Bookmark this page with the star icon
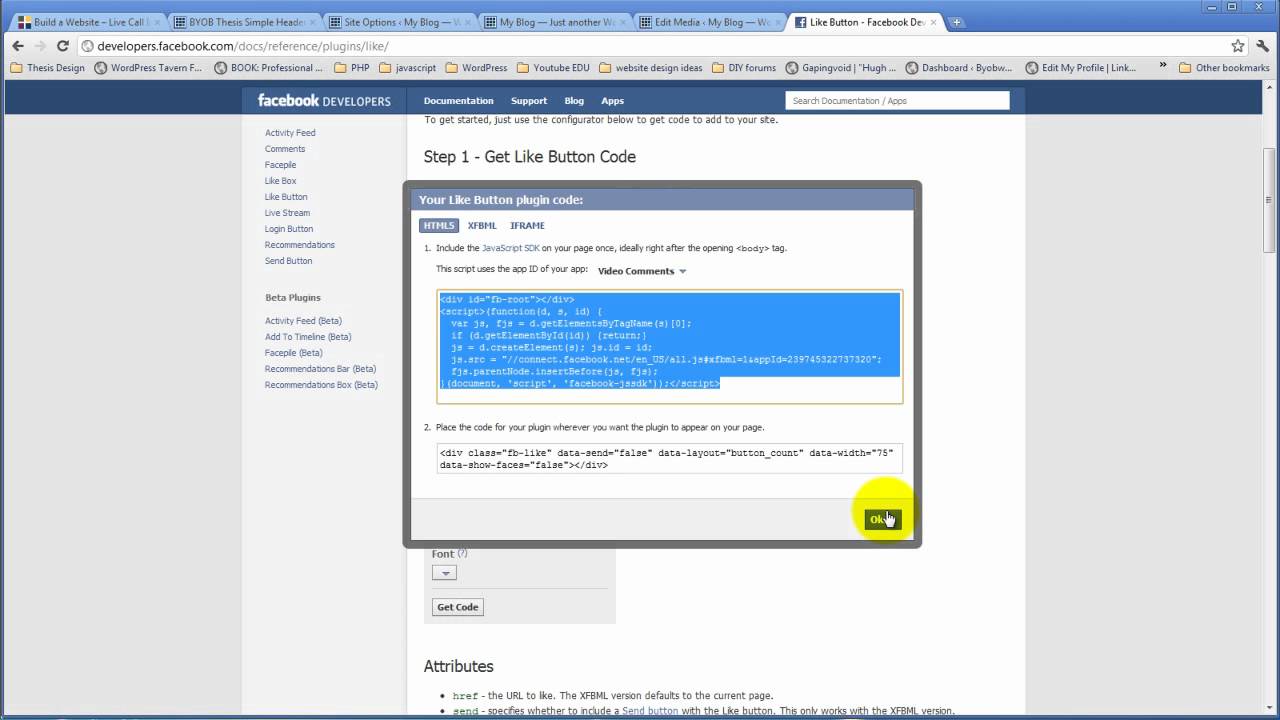1280x720 pixels. tap(1238, 46)
